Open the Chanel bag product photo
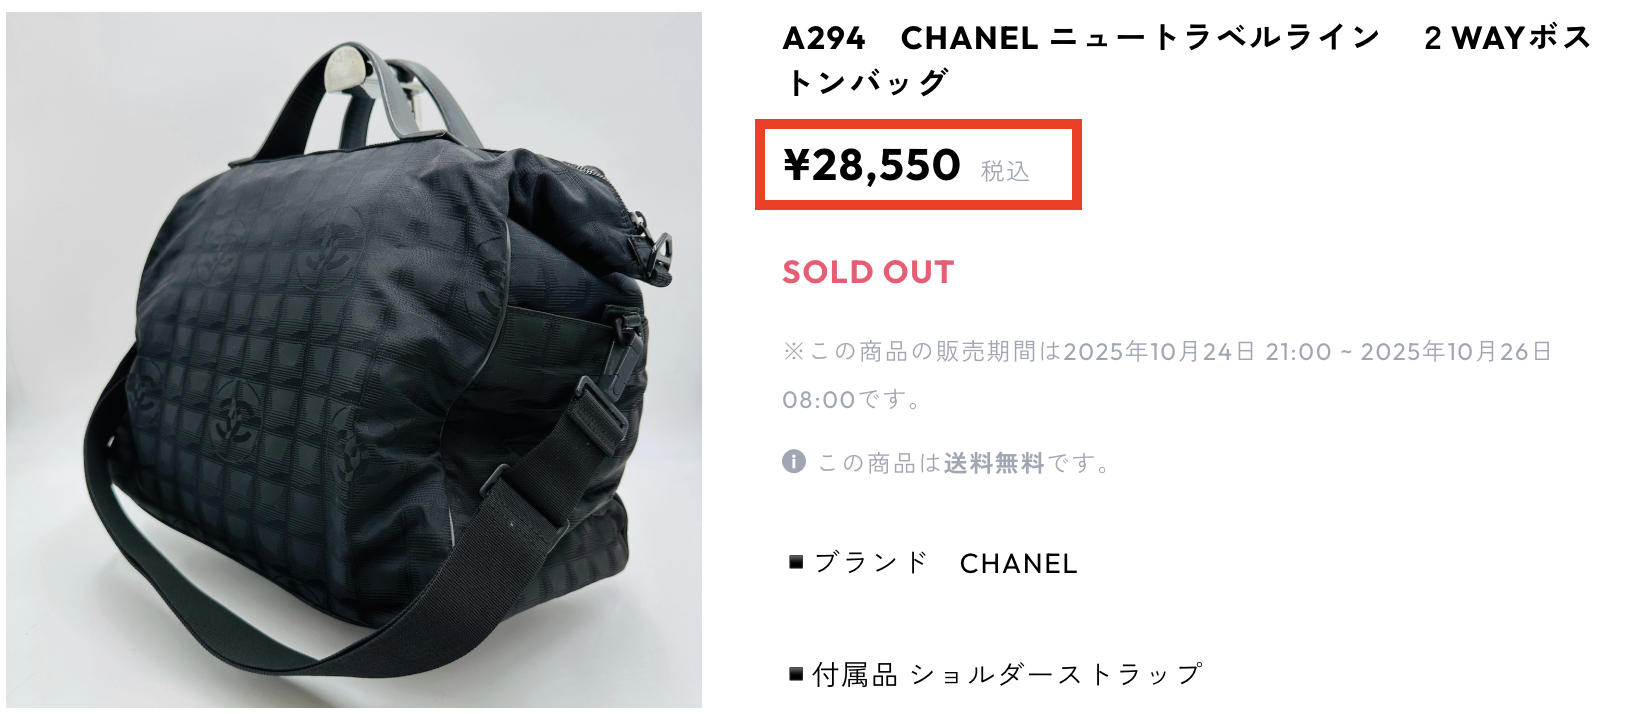This screenshot has height=714, width=1644. (x=354, y=360)
